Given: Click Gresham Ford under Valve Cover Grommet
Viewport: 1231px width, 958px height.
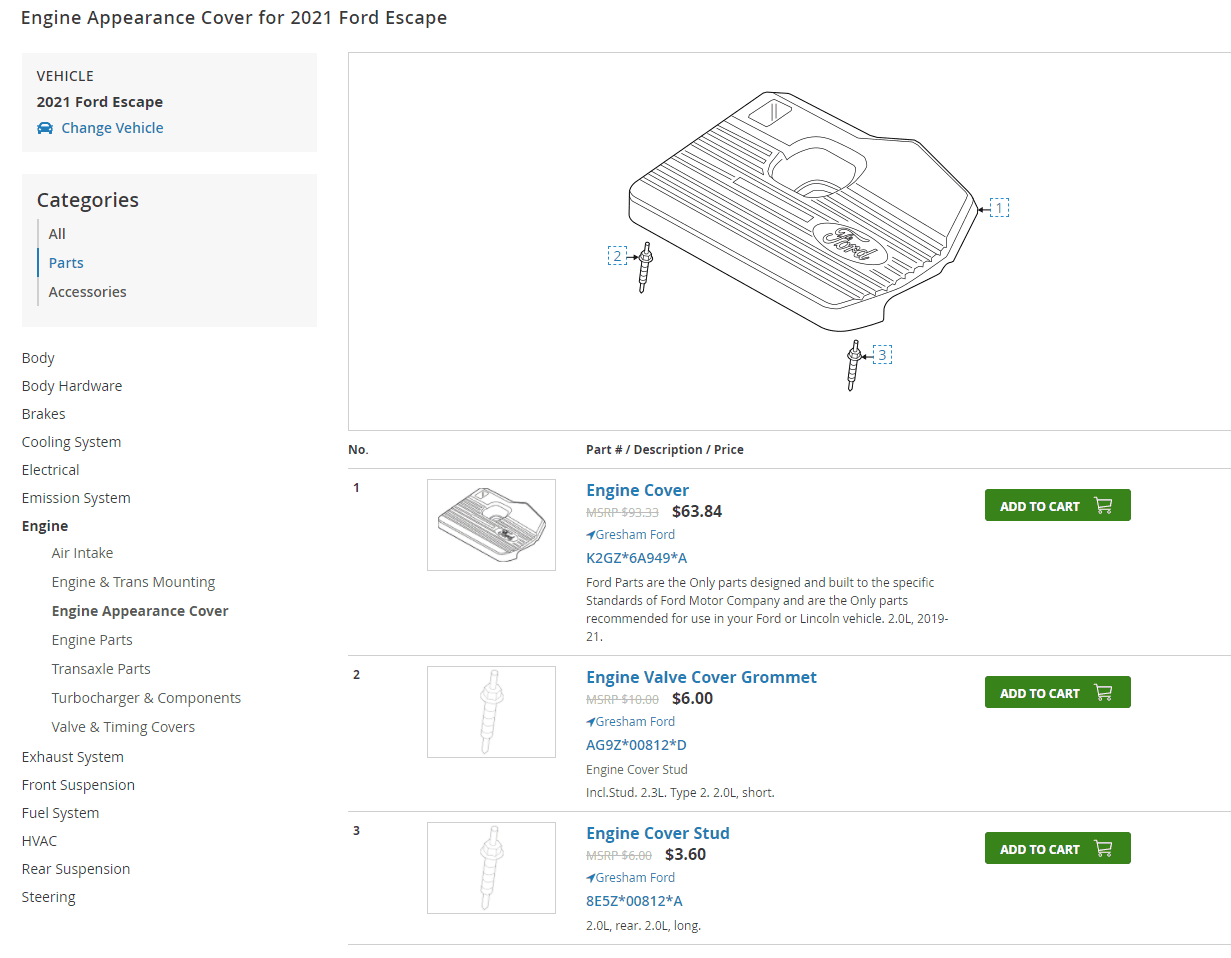Looking at the screenshot, I should coord(635,722).
